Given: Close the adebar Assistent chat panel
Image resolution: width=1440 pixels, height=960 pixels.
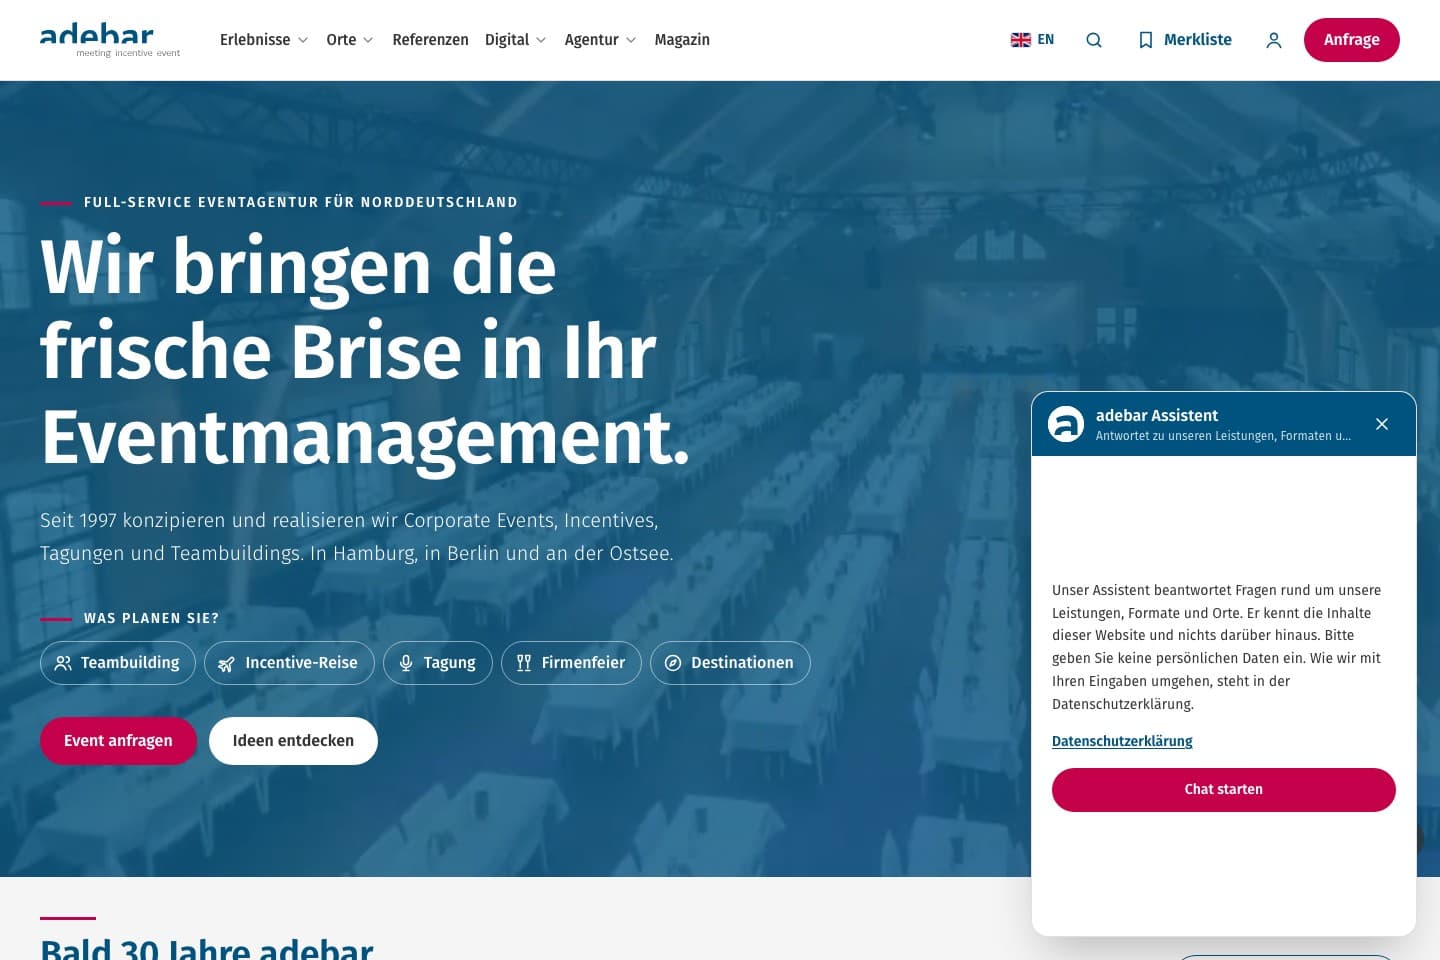Looking at the screenshot, I should pyautogui.click(x=1382, y=424).
